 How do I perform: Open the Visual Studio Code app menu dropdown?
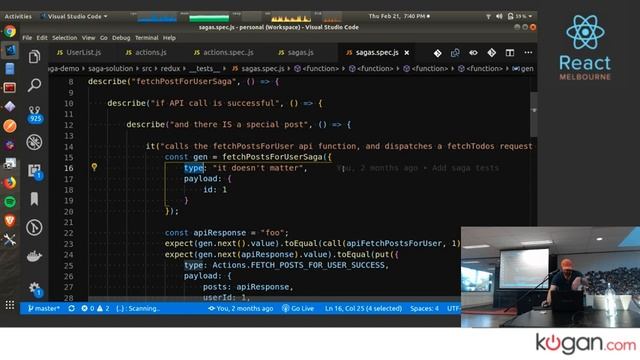(x=74, y=16)
